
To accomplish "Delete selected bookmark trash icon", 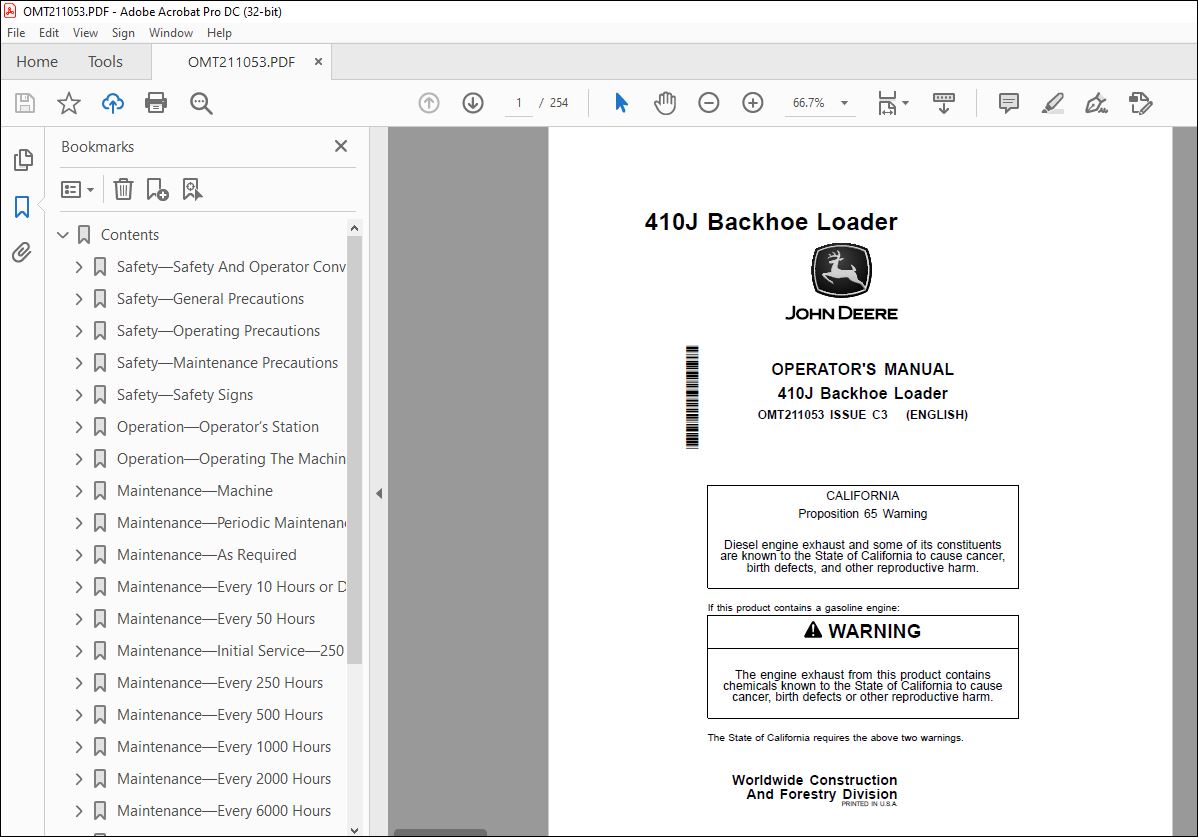I will click(123, 189).
